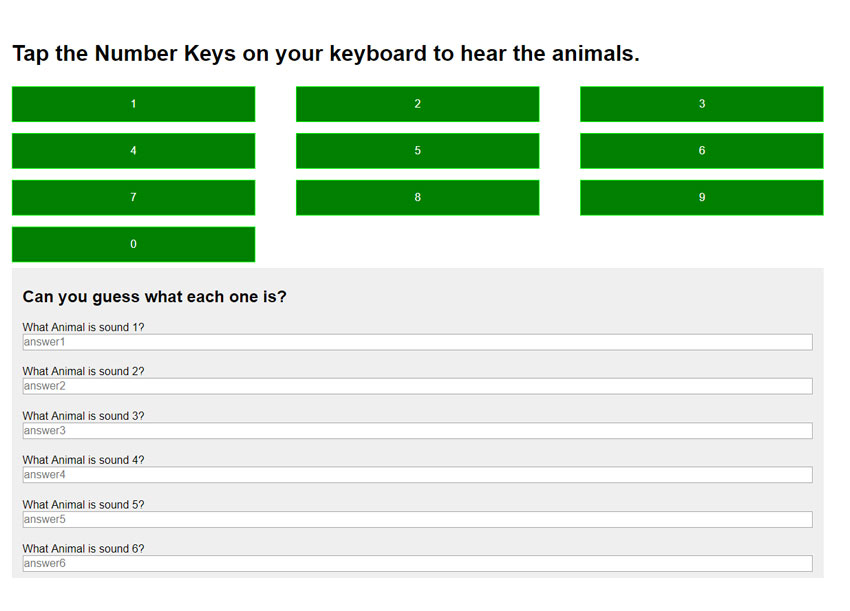The image size is (850, 611).
Task: Place cursor in the answer6 field
Action: click(417, 563)
